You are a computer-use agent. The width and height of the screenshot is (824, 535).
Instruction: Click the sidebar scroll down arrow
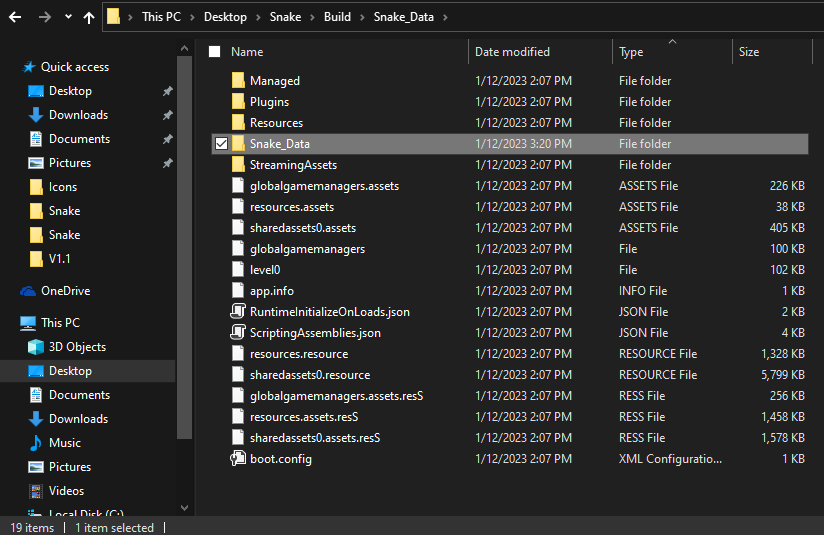click(184, 508)
